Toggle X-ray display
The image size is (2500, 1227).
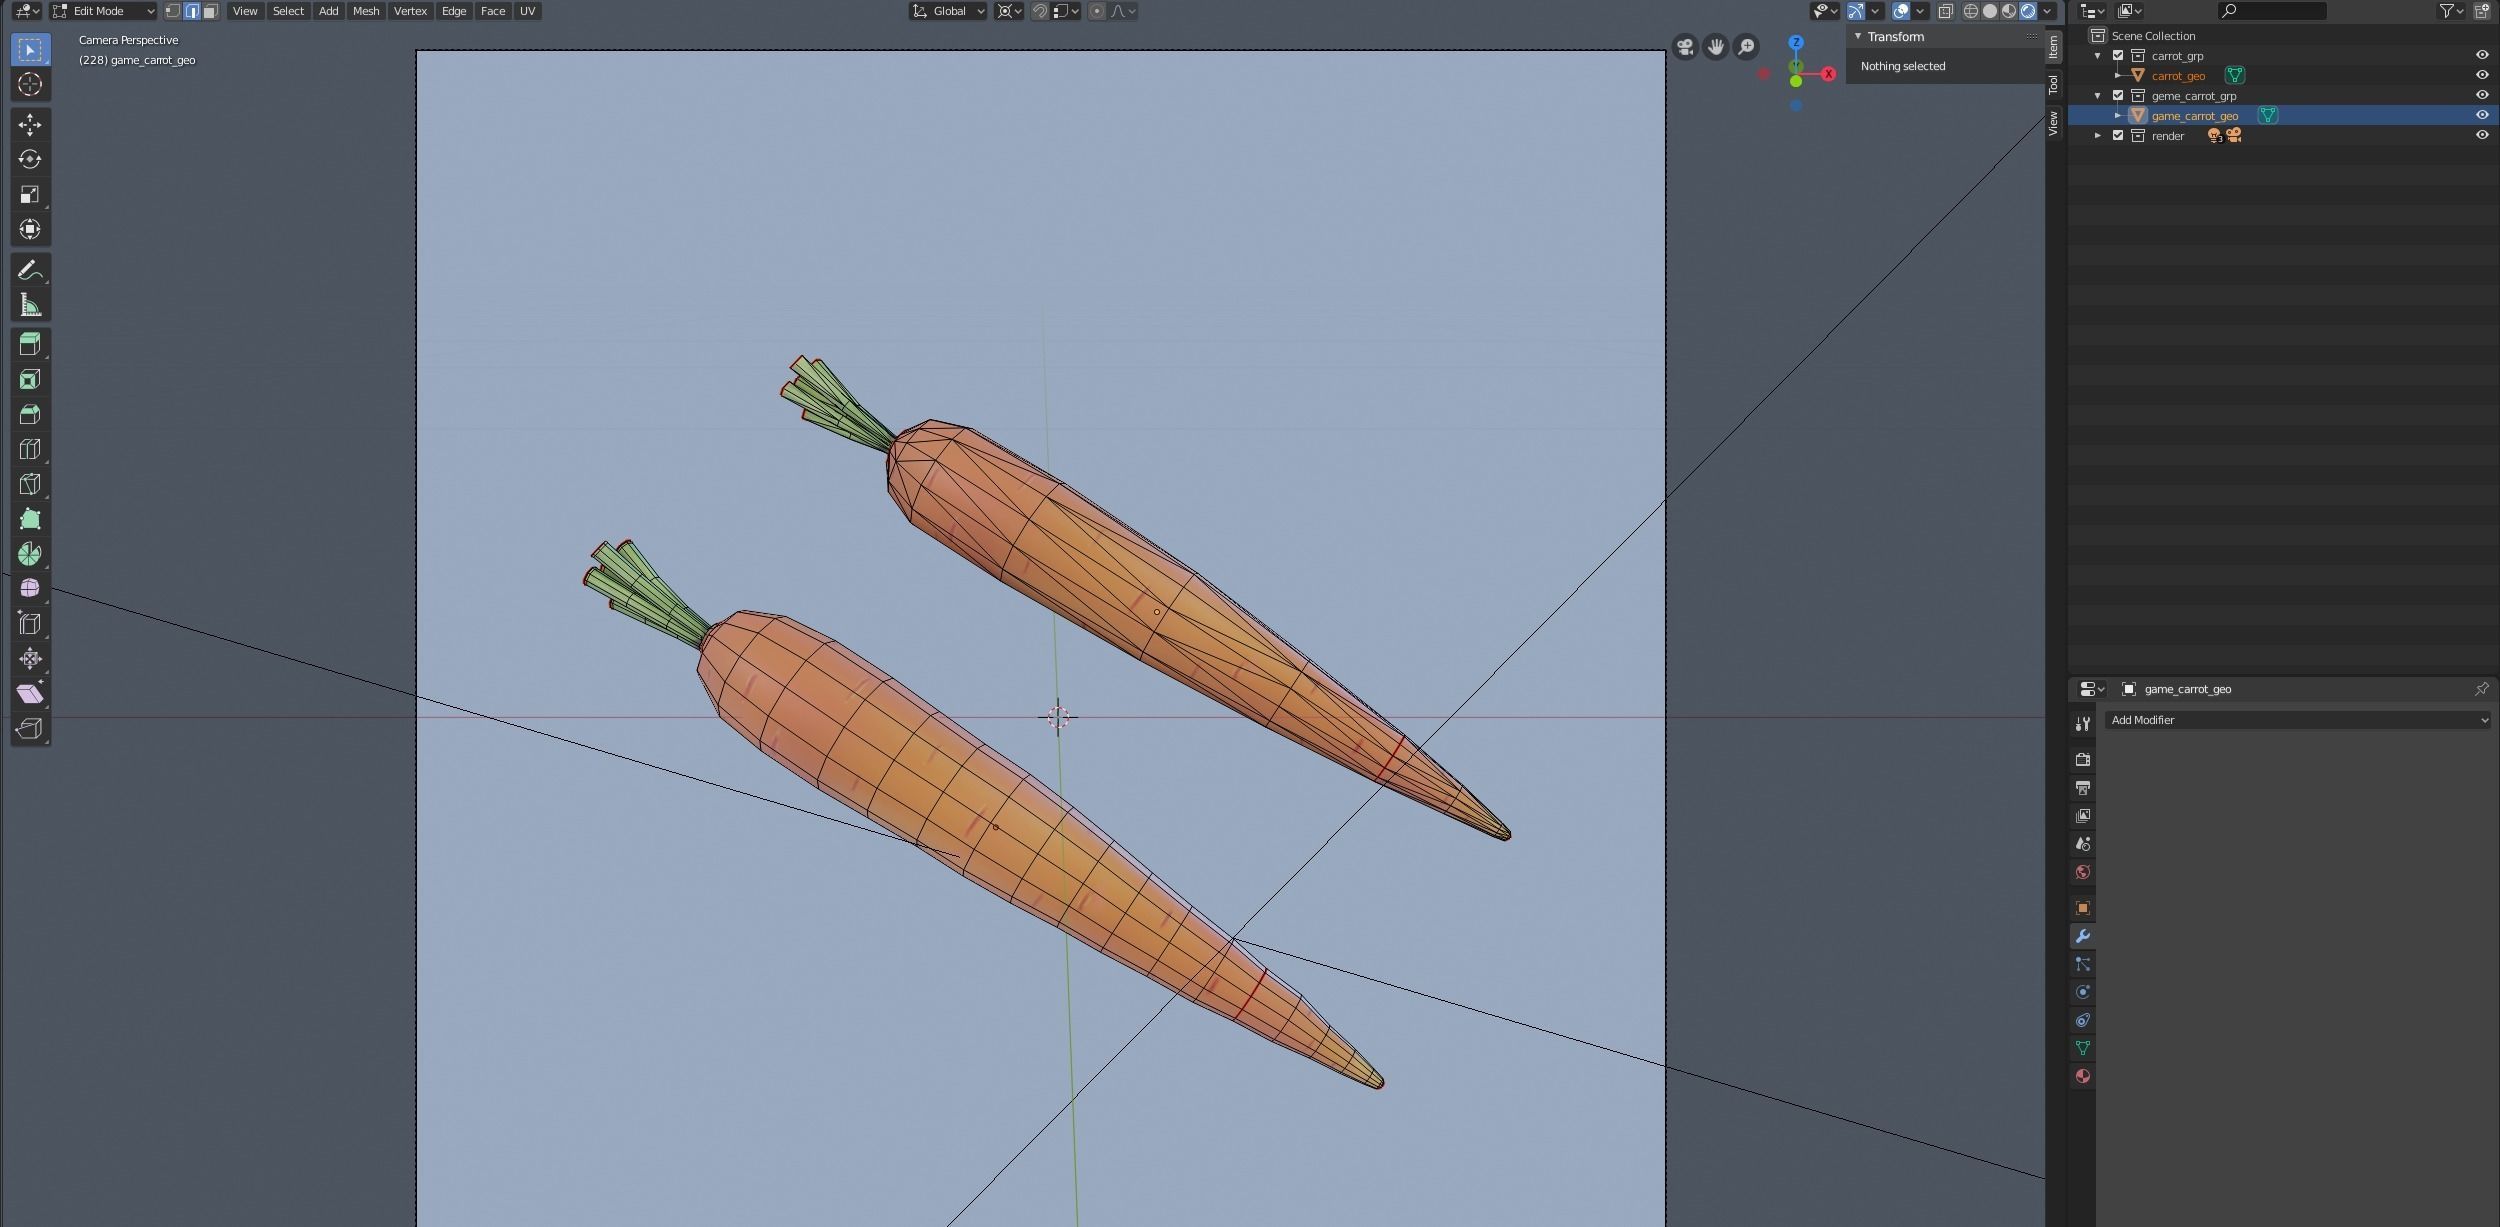(1945, 11)
